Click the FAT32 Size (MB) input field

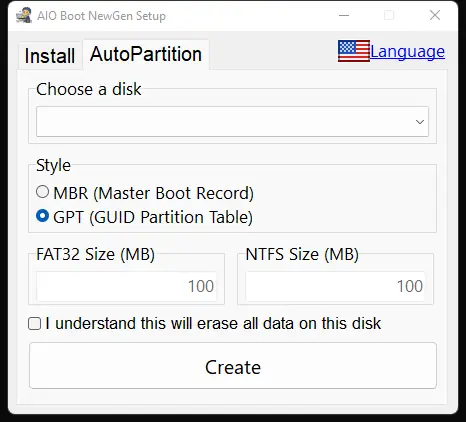pos(126,286)
